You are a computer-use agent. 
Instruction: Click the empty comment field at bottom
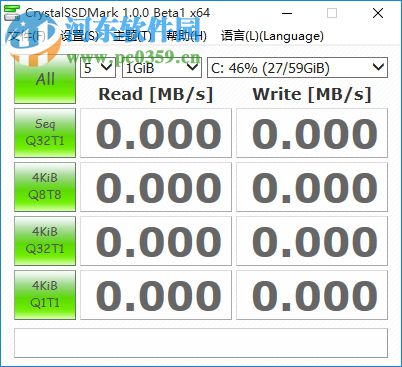click(201, 343)
